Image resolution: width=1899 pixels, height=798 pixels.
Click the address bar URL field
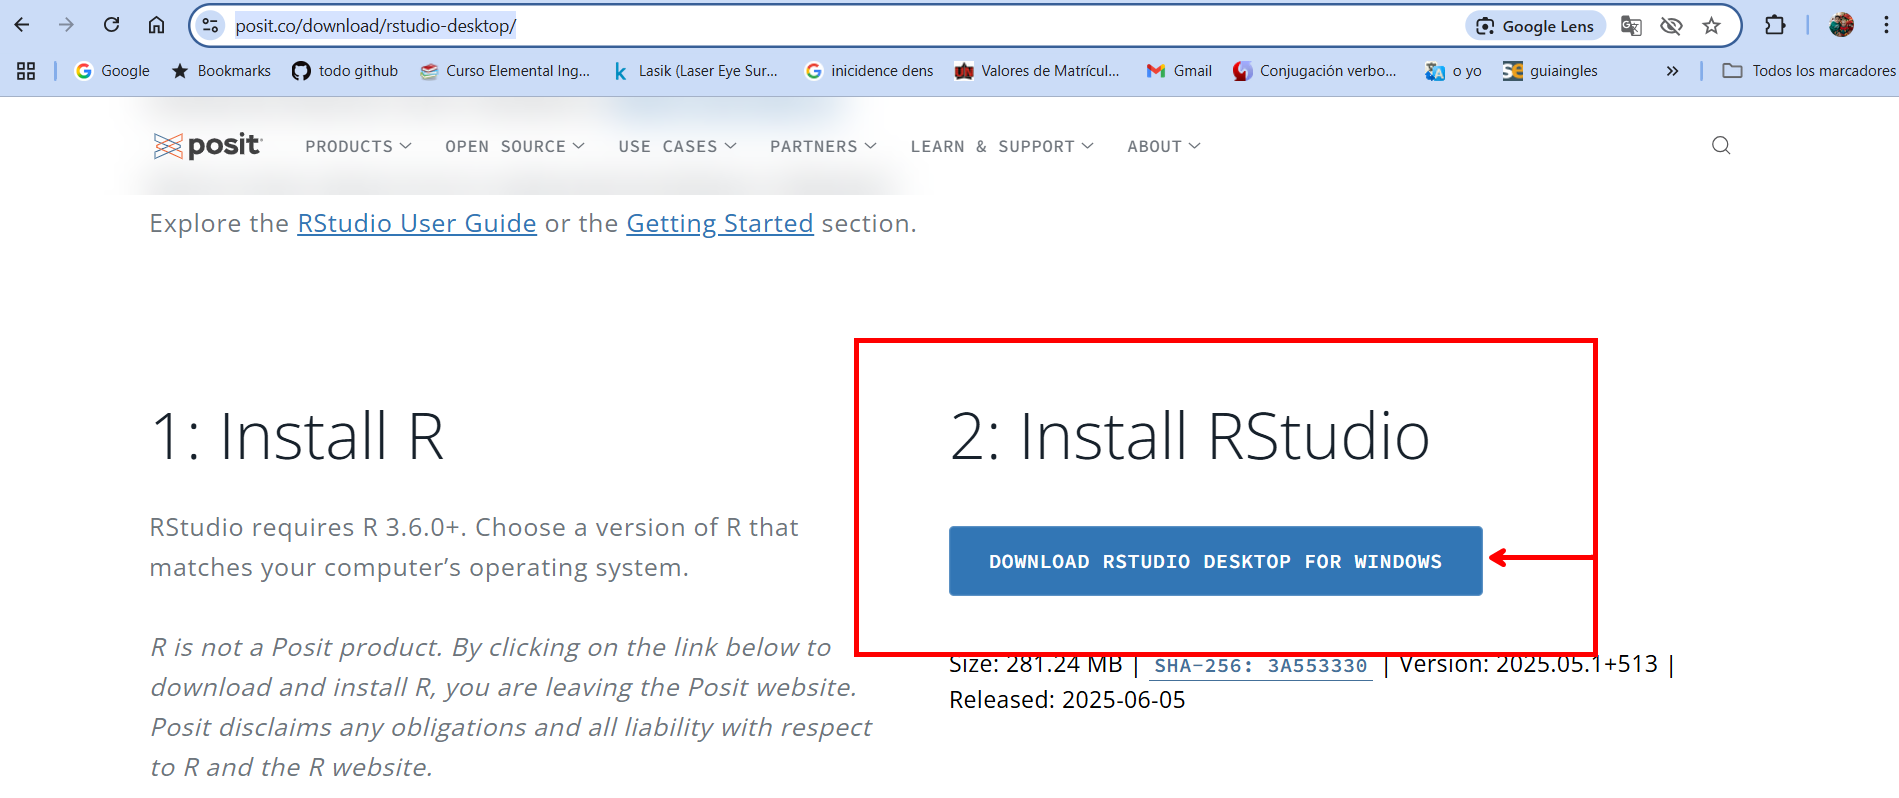(800, 26)
